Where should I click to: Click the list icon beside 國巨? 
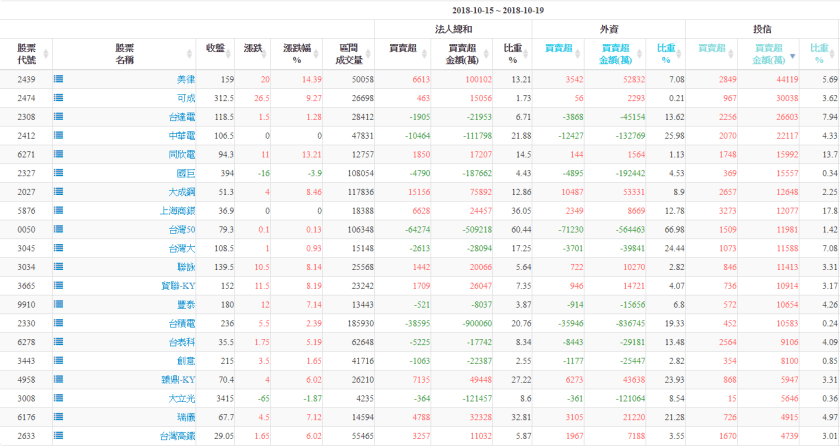[x=59, y=173]
